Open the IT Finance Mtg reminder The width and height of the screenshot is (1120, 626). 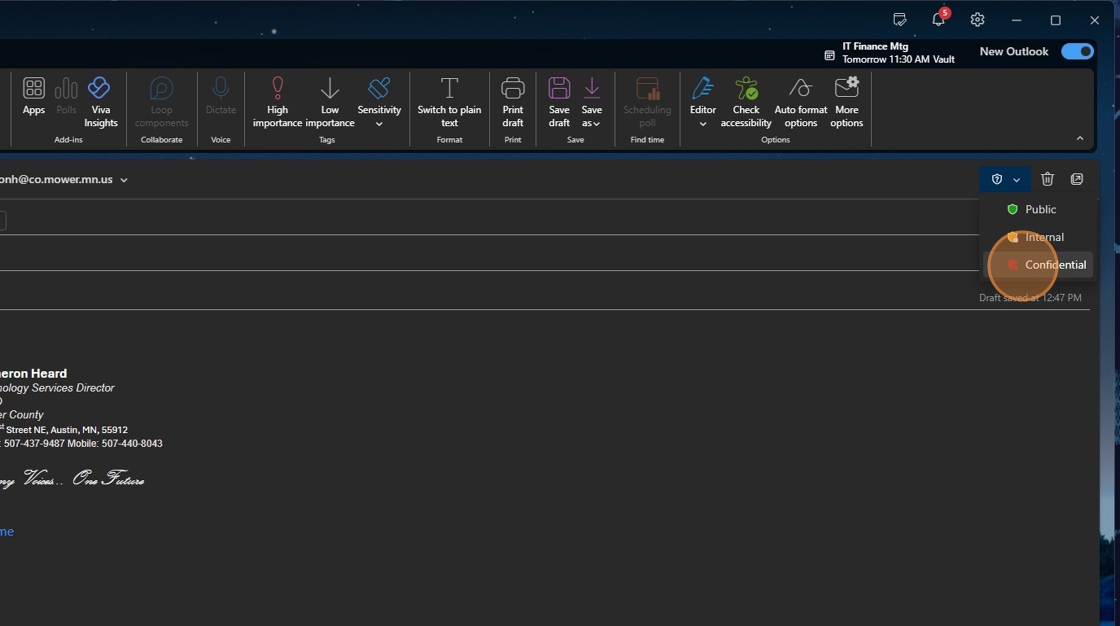[x=890, y=53]
